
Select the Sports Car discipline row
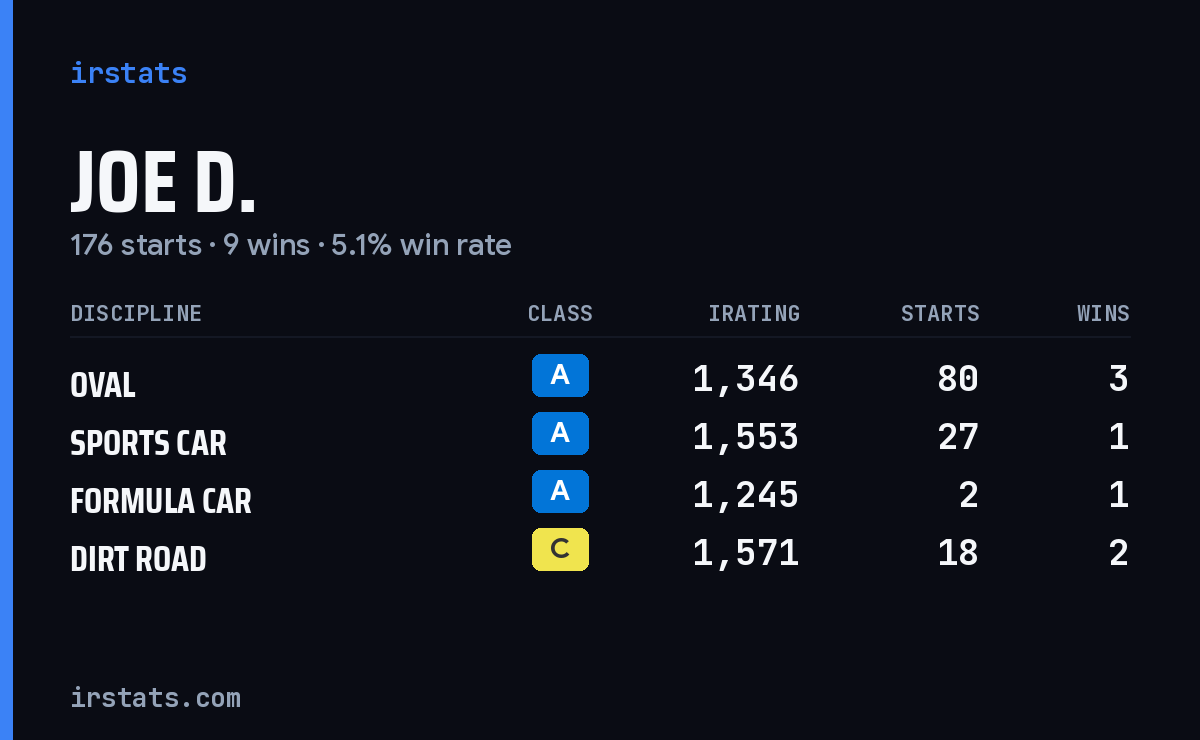coord(600,438)
